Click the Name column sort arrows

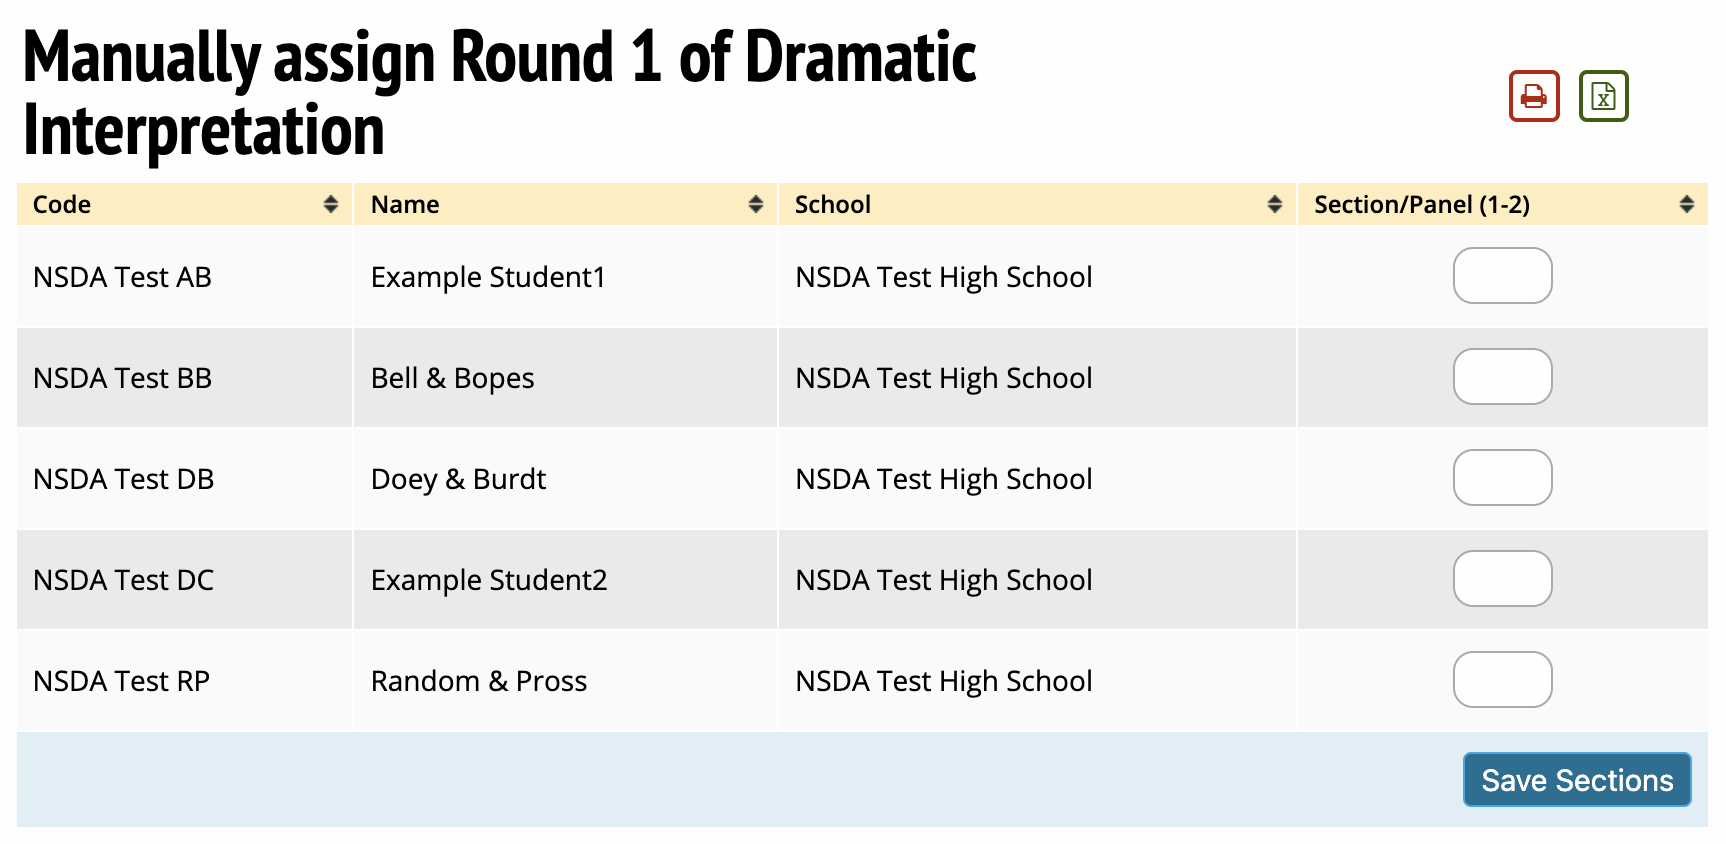[x=756, y=205]
